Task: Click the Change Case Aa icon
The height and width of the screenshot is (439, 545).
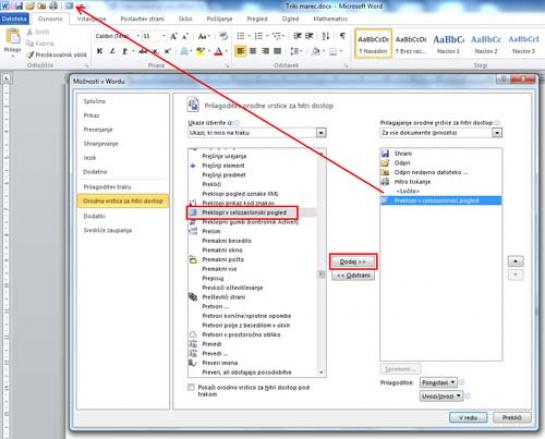Action: (203, 36)
